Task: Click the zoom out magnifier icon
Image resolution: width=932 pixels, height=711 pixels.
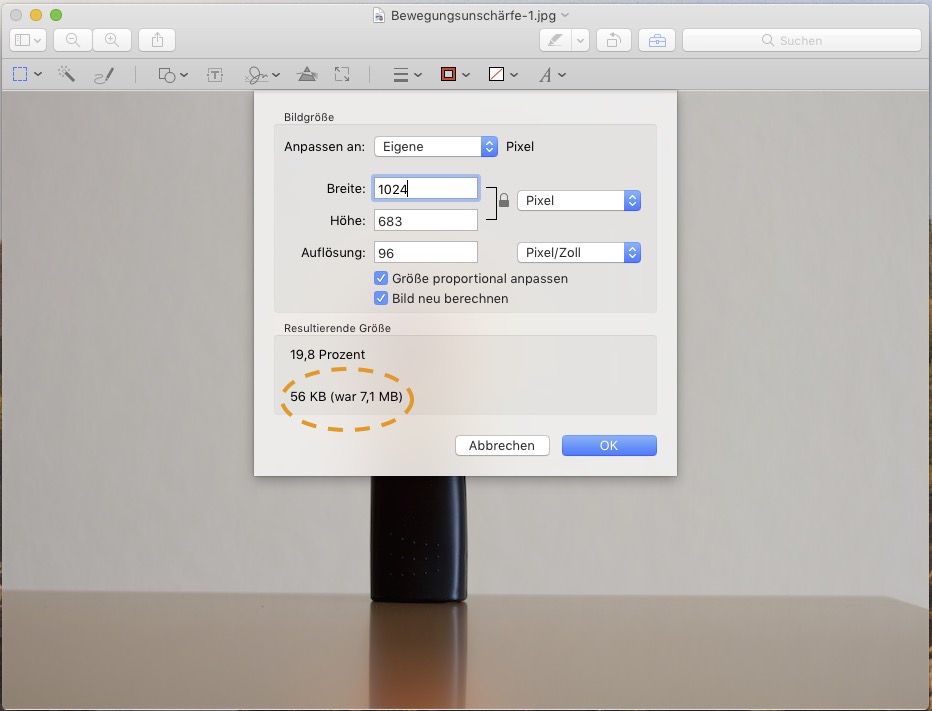Action: click(x=73, y=40)
